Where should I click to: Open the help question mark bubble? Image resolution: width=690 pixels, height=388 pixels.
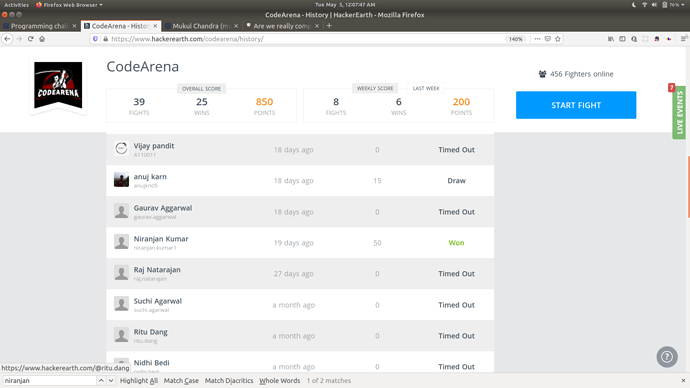click(x=667, y=357)
